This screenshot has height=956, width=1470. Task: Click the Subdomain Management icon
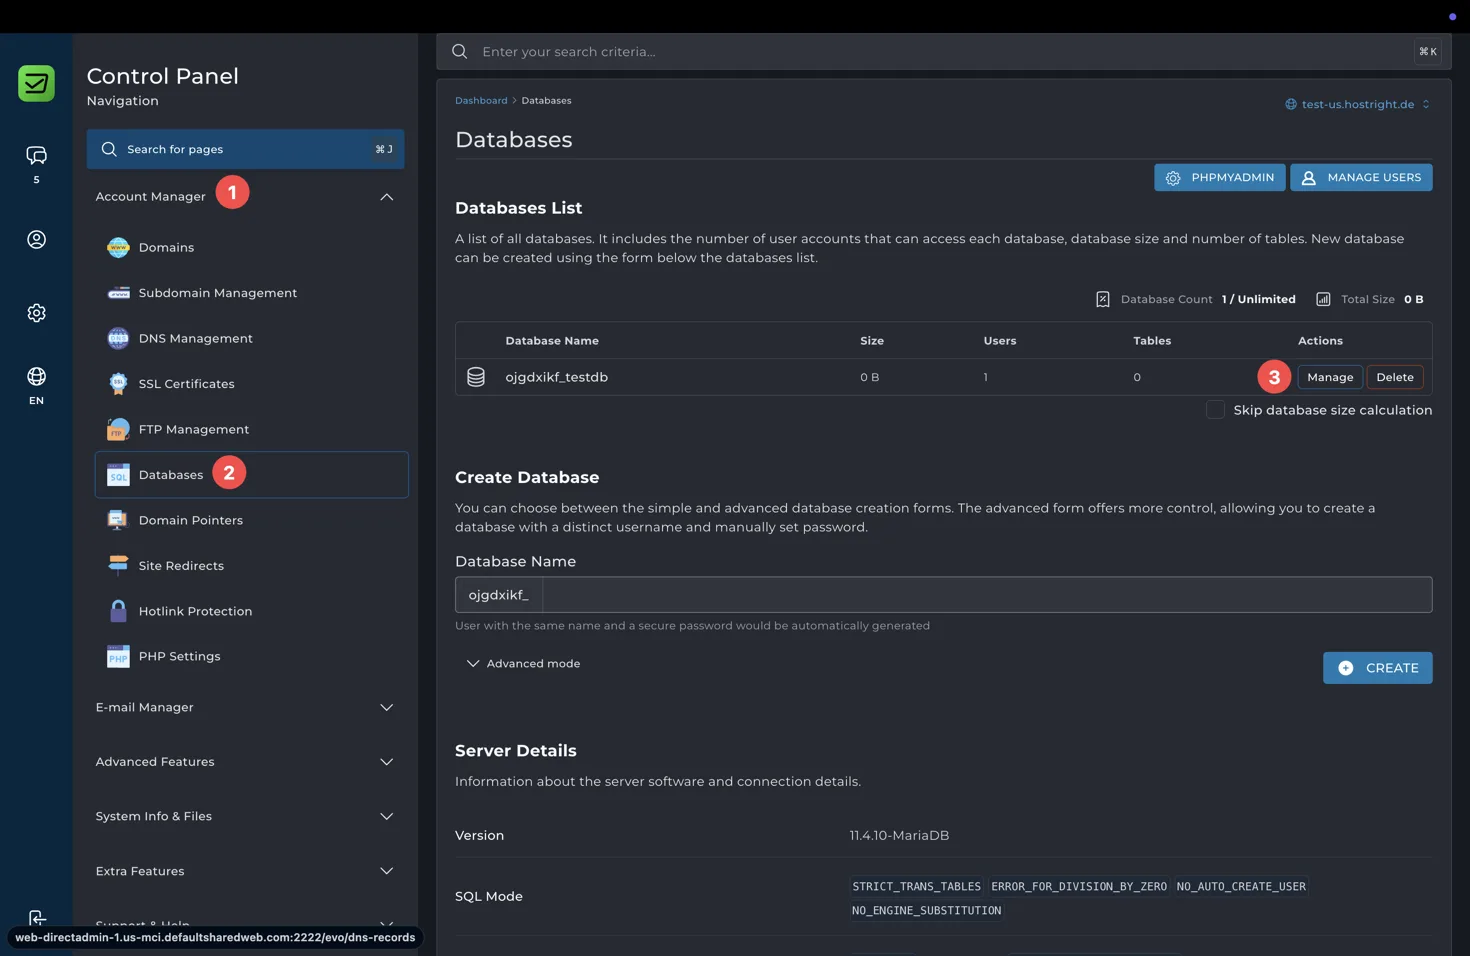[x=118, y=293]
